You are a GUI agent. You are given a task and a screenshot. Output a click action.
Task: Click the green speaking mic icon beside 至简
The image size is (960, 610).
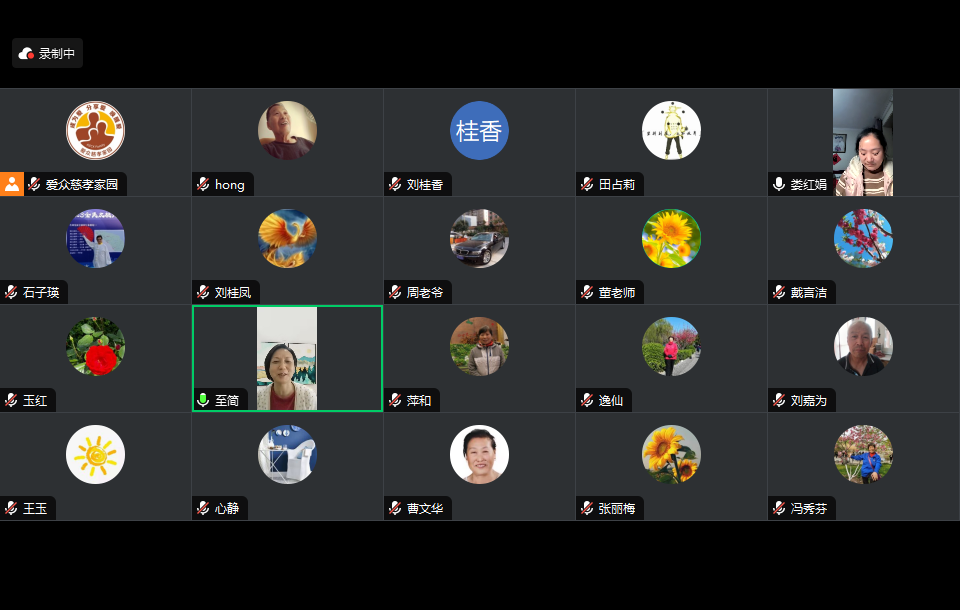pyautogui.click(x=203, y=401)
